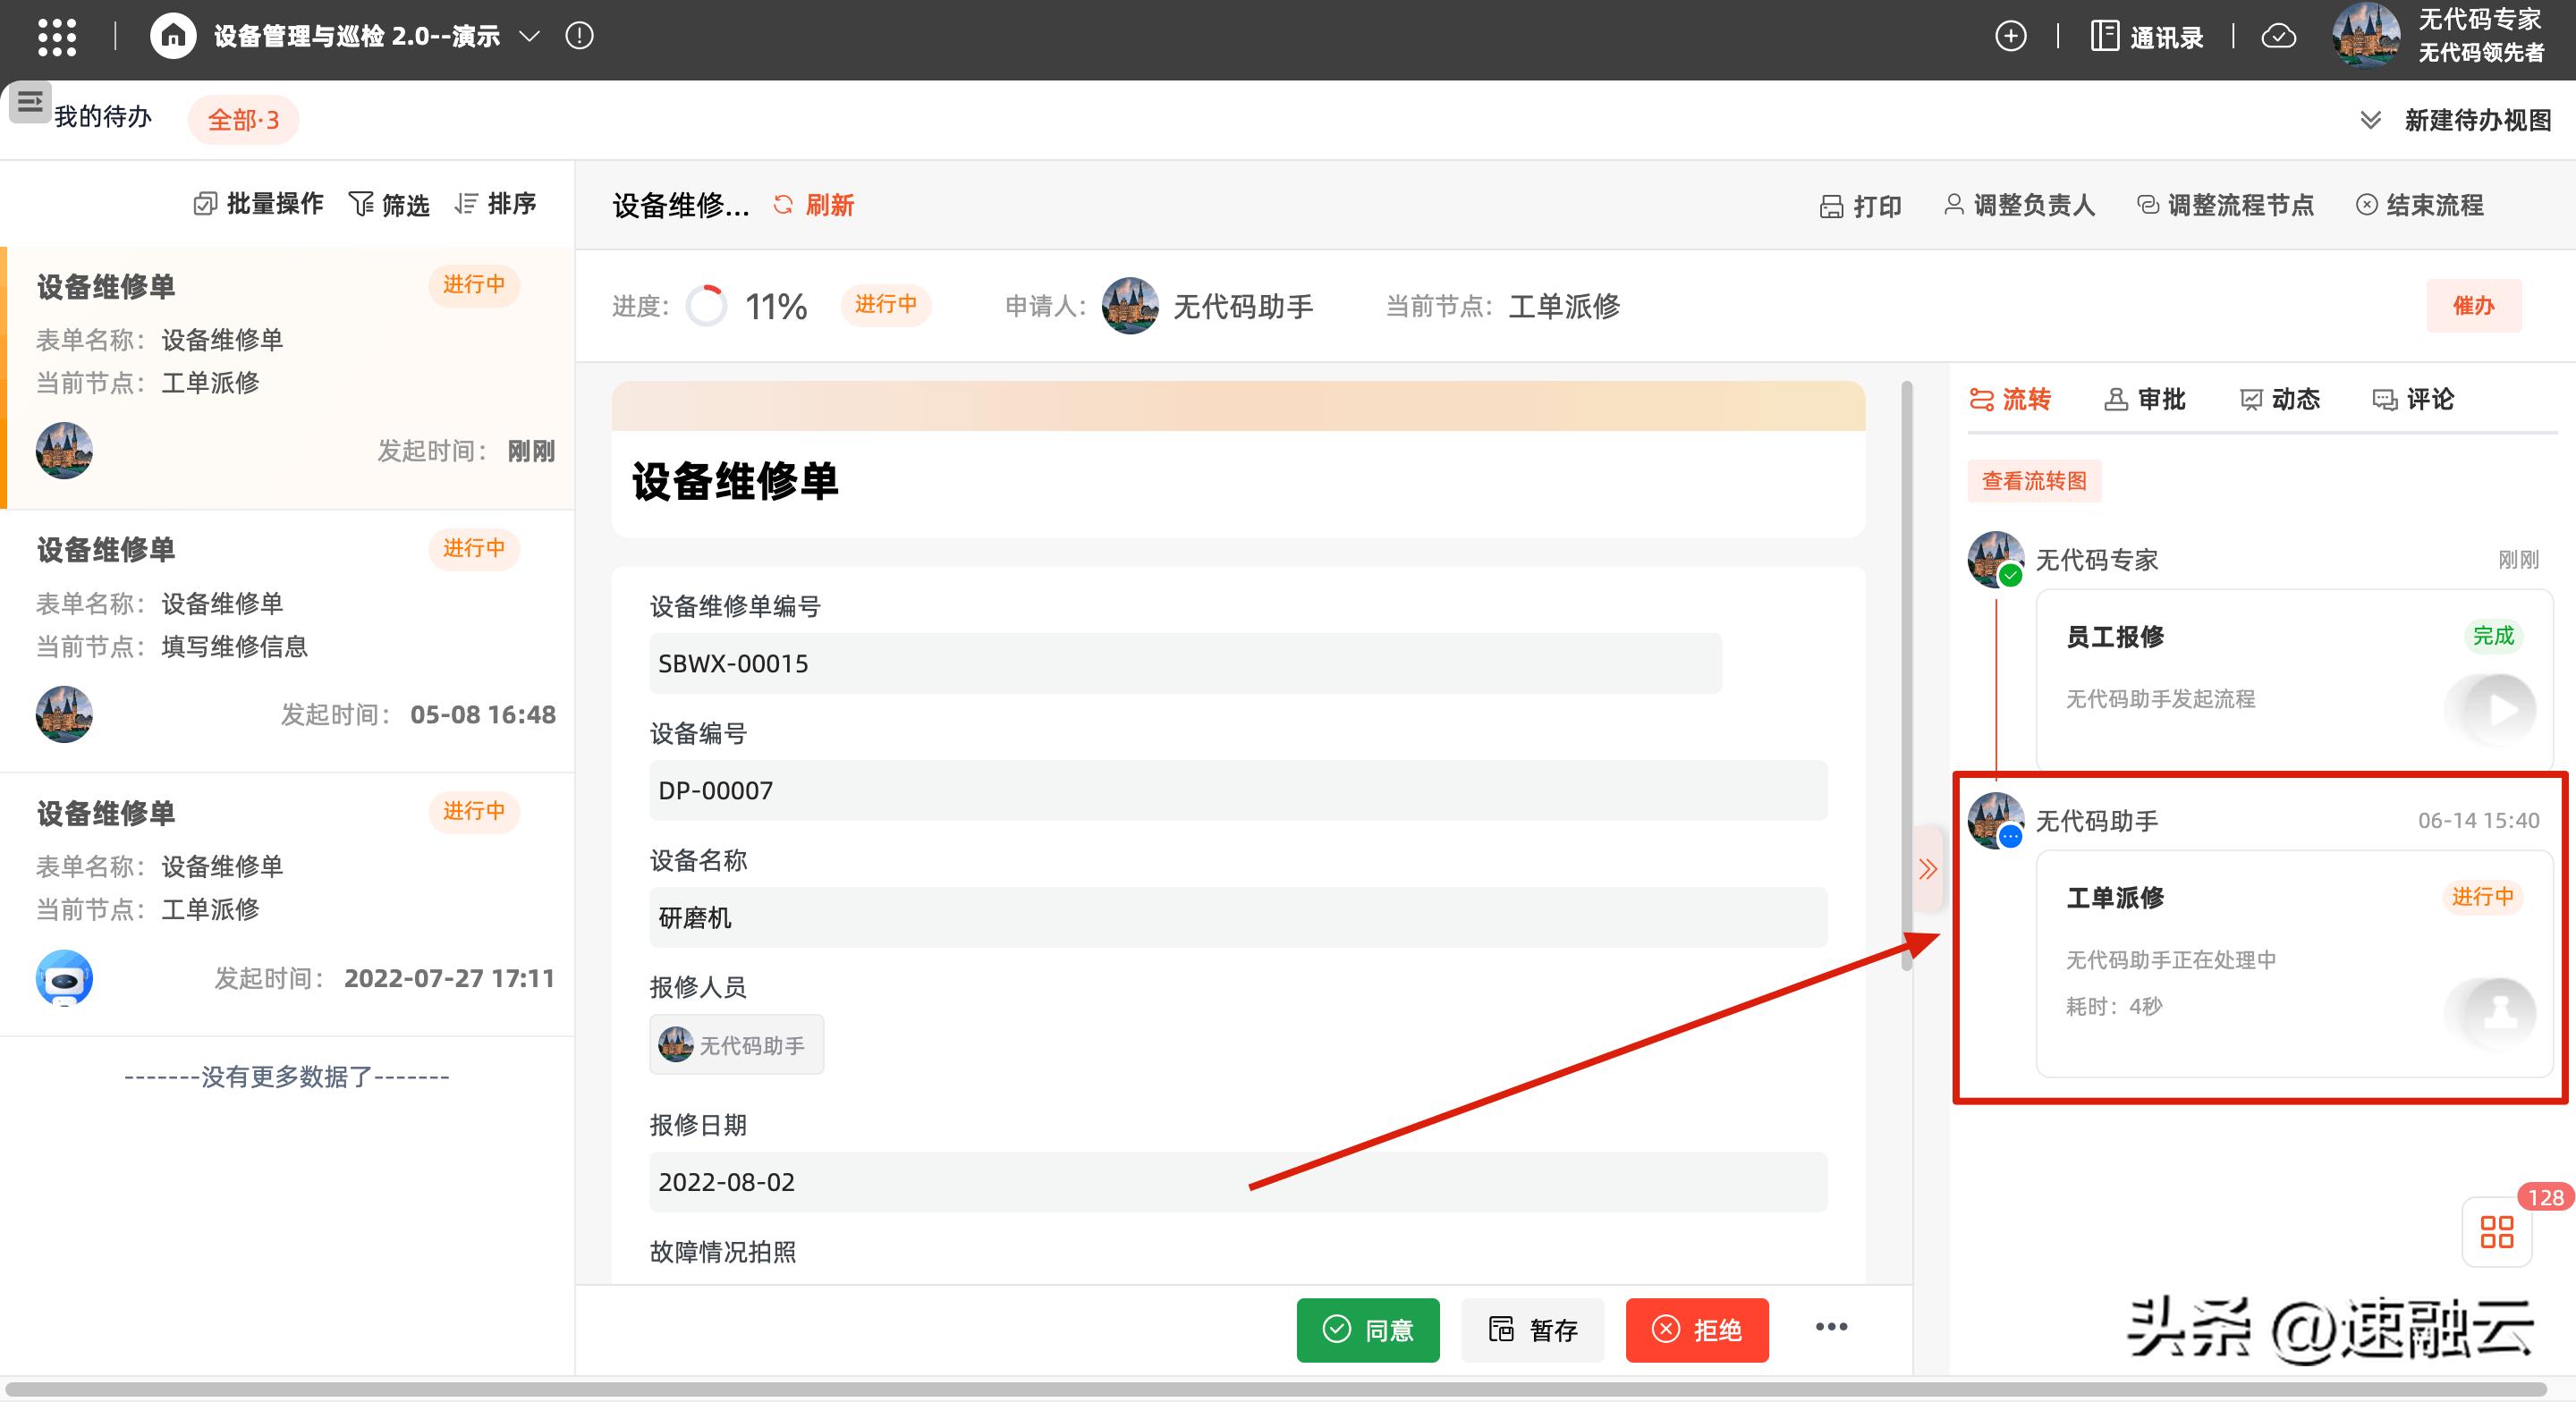Switch to the 评论 tab
2576x1402 pixels.
(2413, 399)
